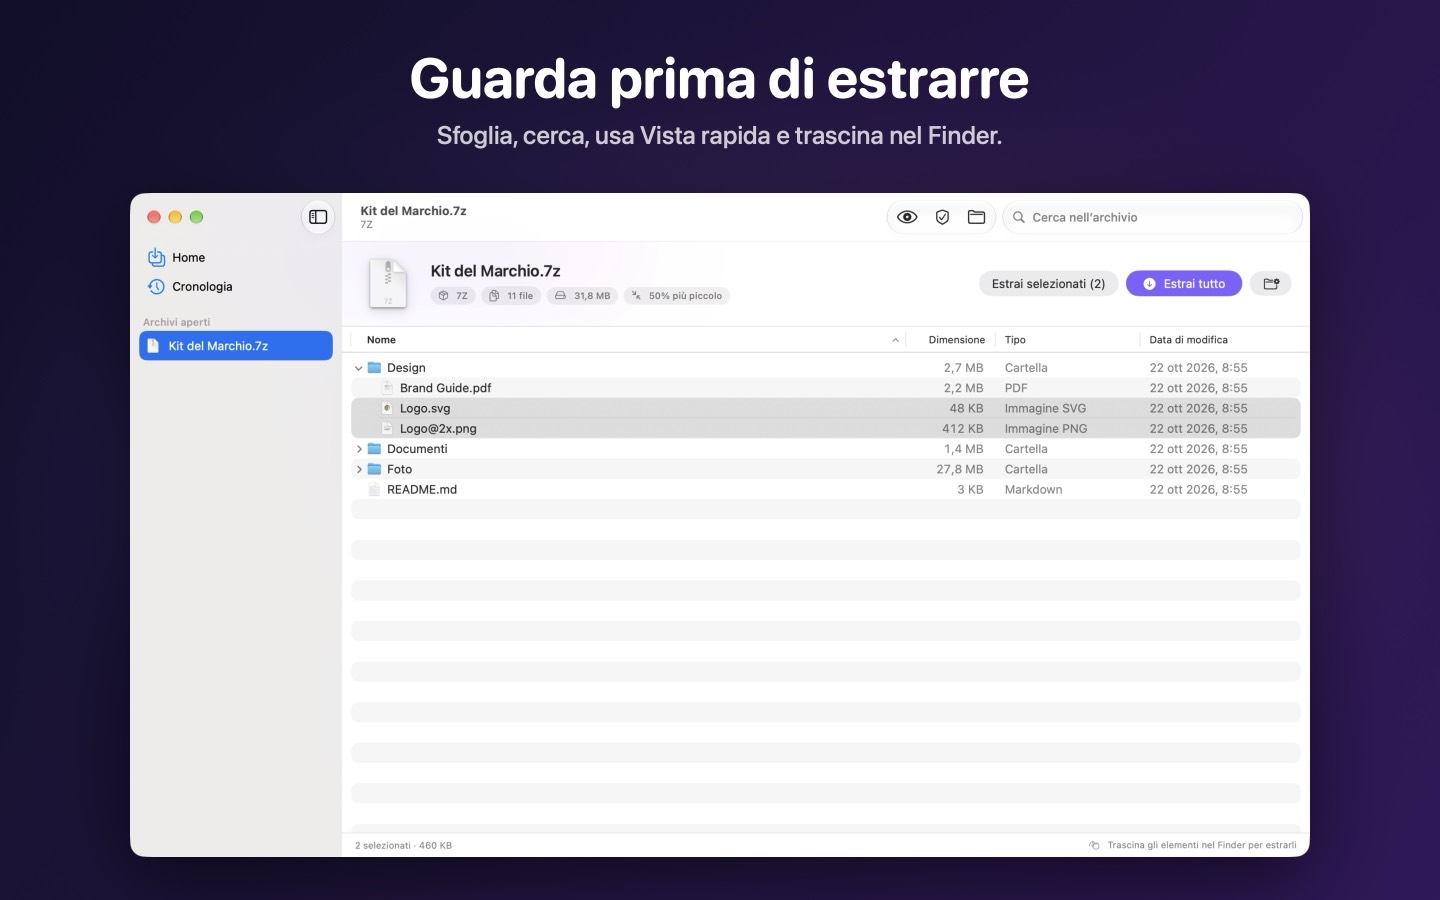1440x900 pixels.
Task: Click the "50% più piccolo" badge
Action: (677, 296)
